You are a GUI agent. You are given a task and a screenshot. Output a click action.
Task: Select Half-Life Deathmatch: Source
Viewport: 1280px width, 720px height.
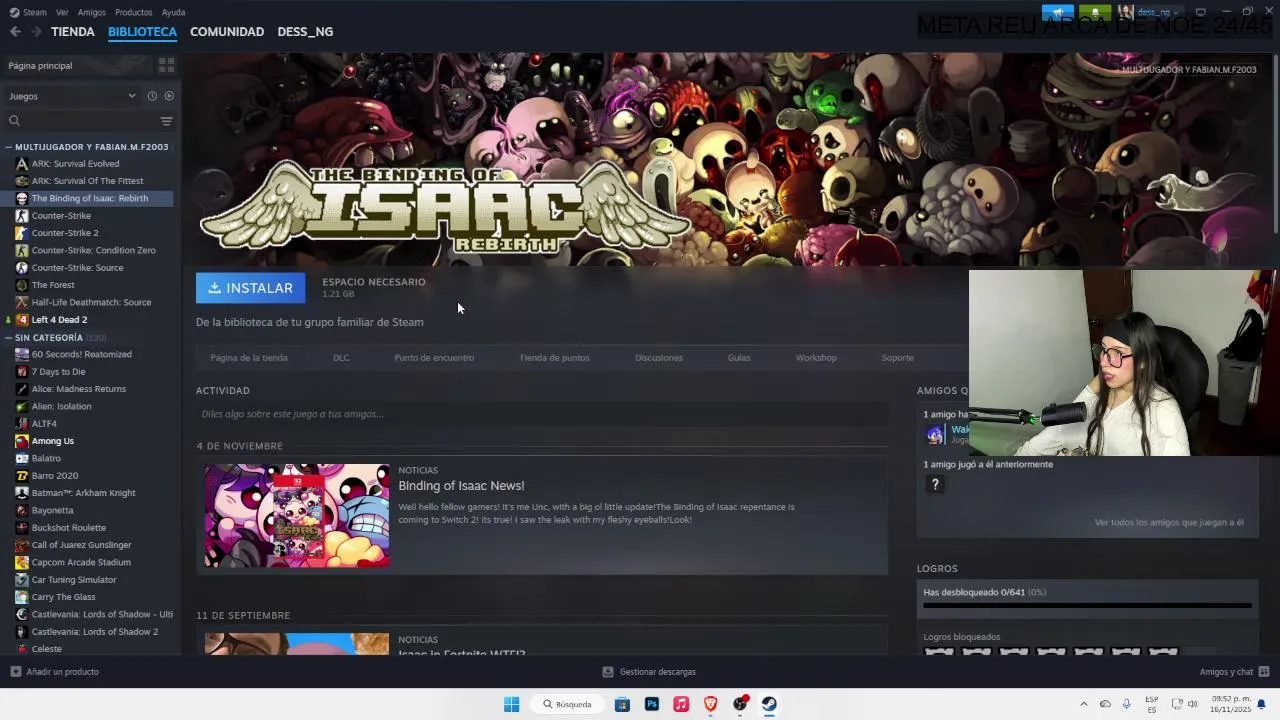tap(91, 303)
